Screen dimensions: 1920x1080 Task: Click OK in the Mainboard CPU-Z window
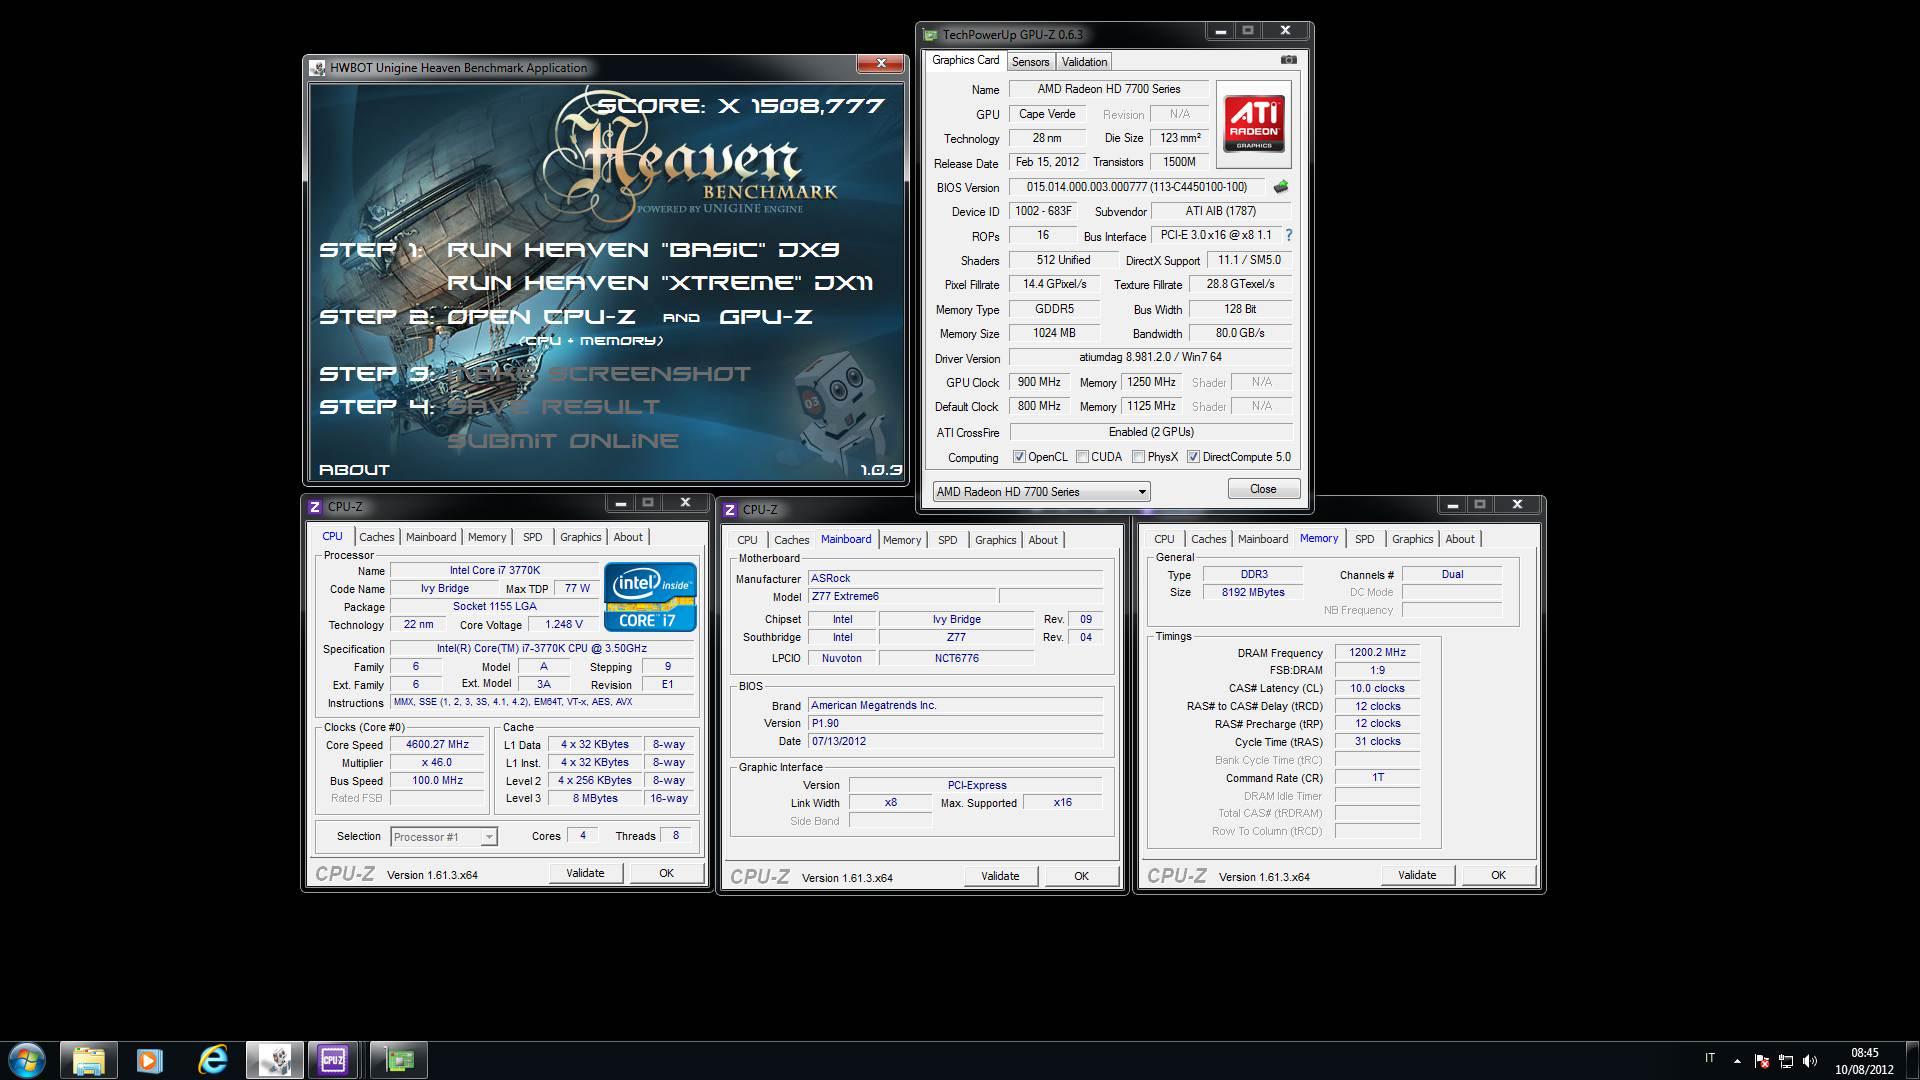[1081, 876]
